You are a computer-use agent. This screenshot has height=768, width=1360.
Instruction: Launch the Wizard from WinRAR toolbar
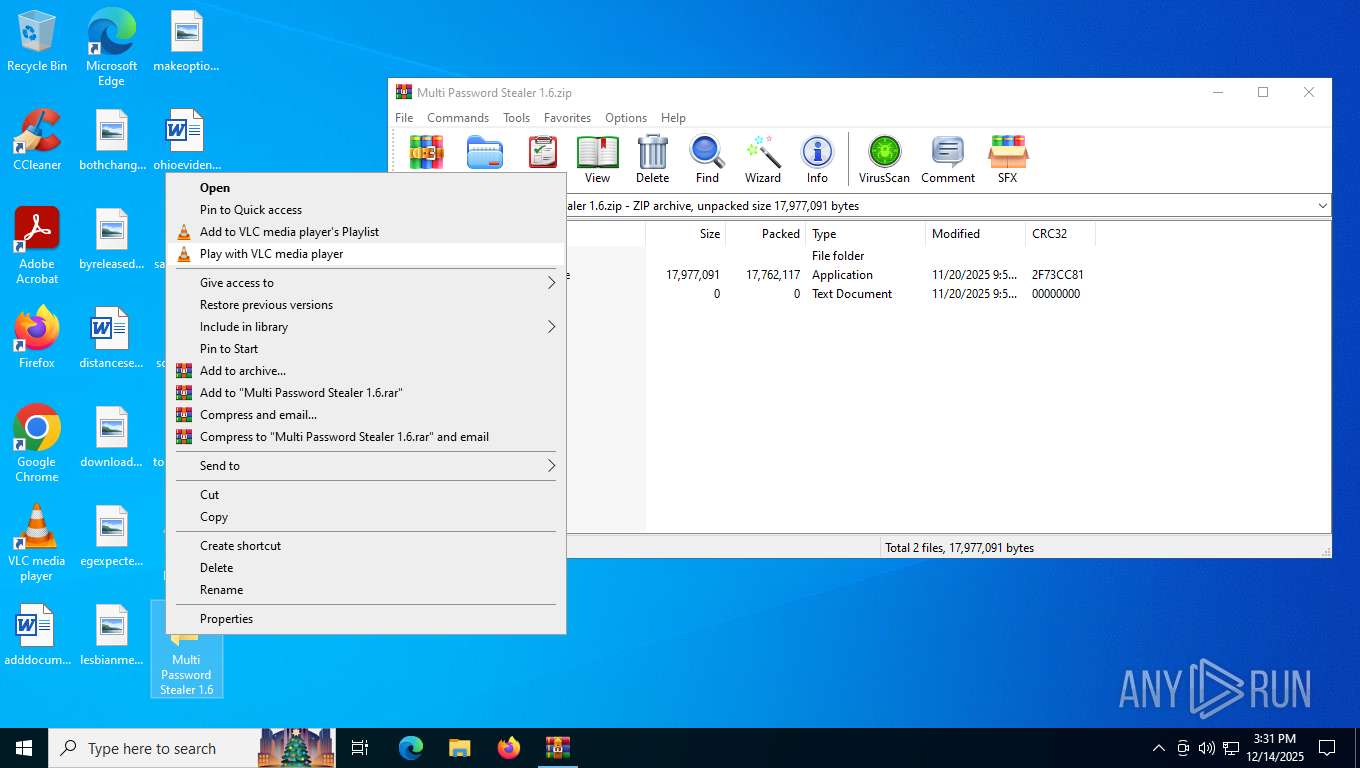point(762,160)
